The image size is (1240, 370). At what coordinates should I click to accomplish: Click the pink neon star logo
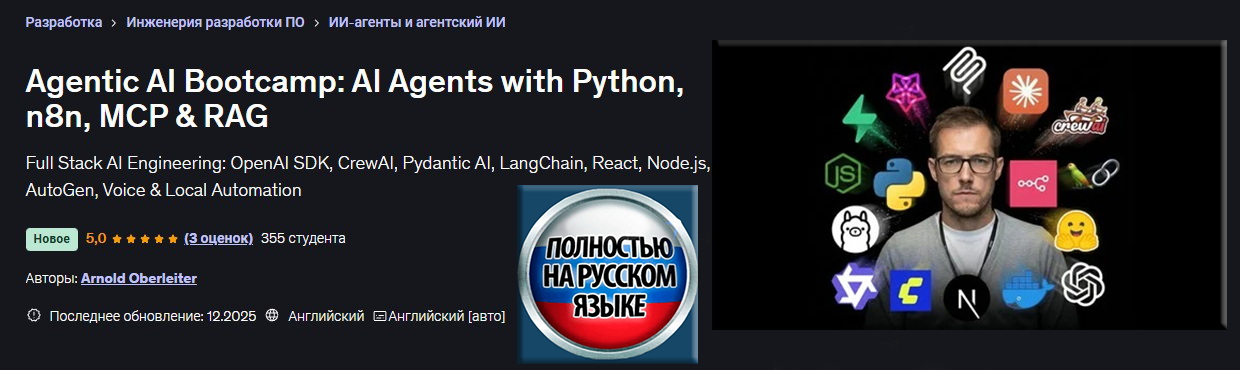906,91
